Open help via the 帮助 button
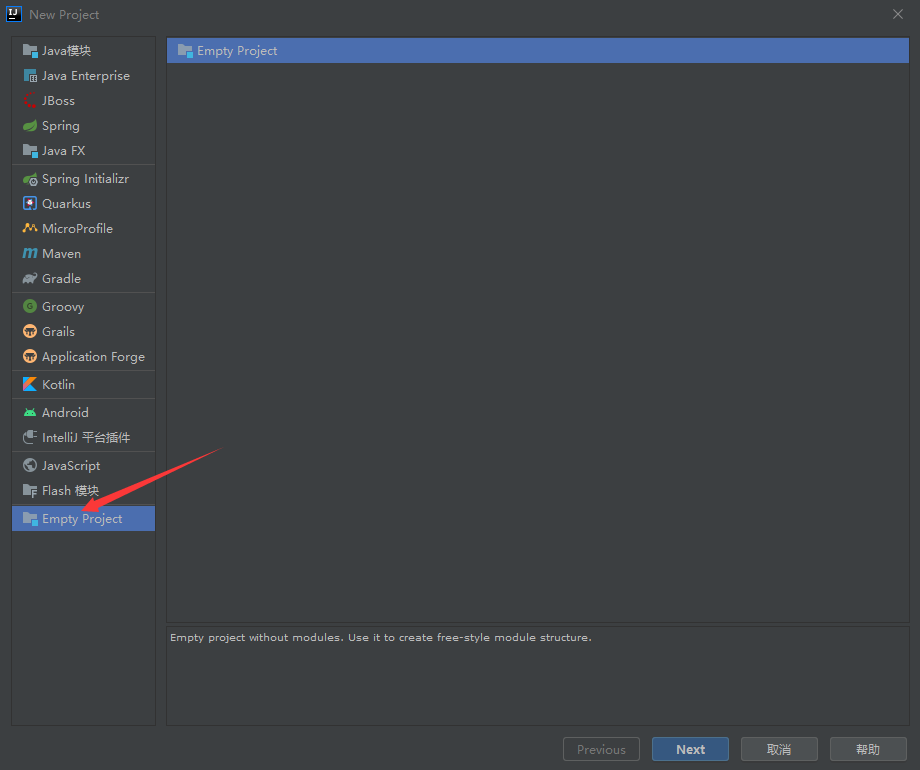Viewport: 920px width, 770px height. tap(868, 749)
